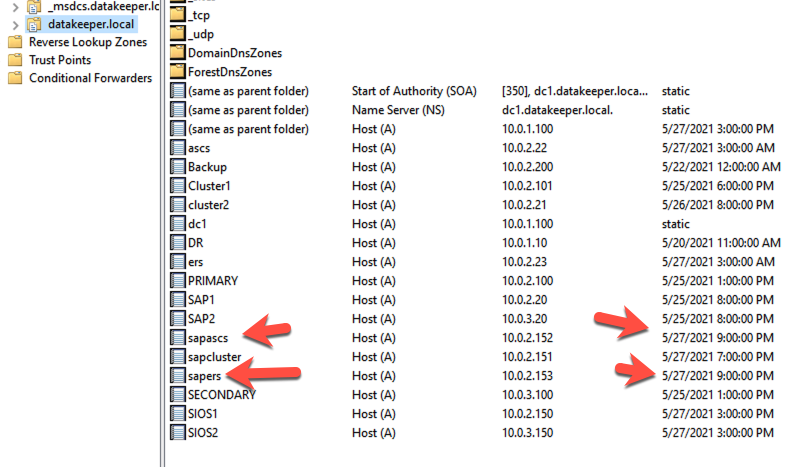The width and height of the screenshot is (812, 467).
Task: Select the DR host record name
Action: point(195,243)
